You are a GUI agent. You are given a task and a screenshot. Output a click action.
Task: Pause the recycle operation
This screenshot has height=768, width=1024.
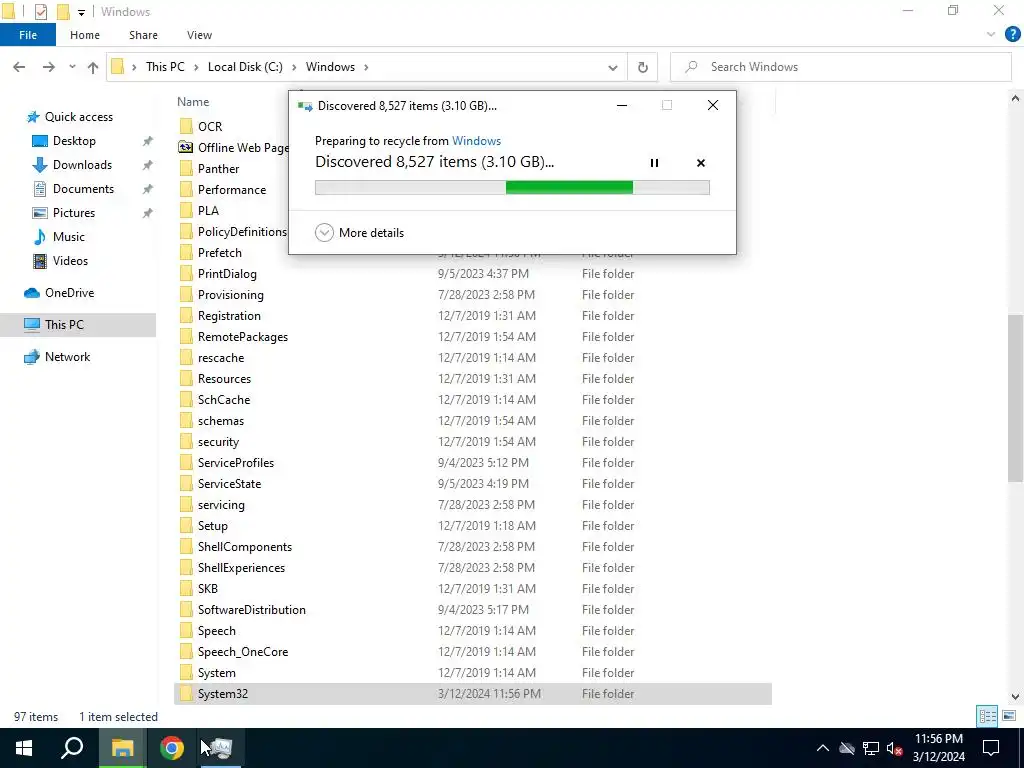coord(654,163)
